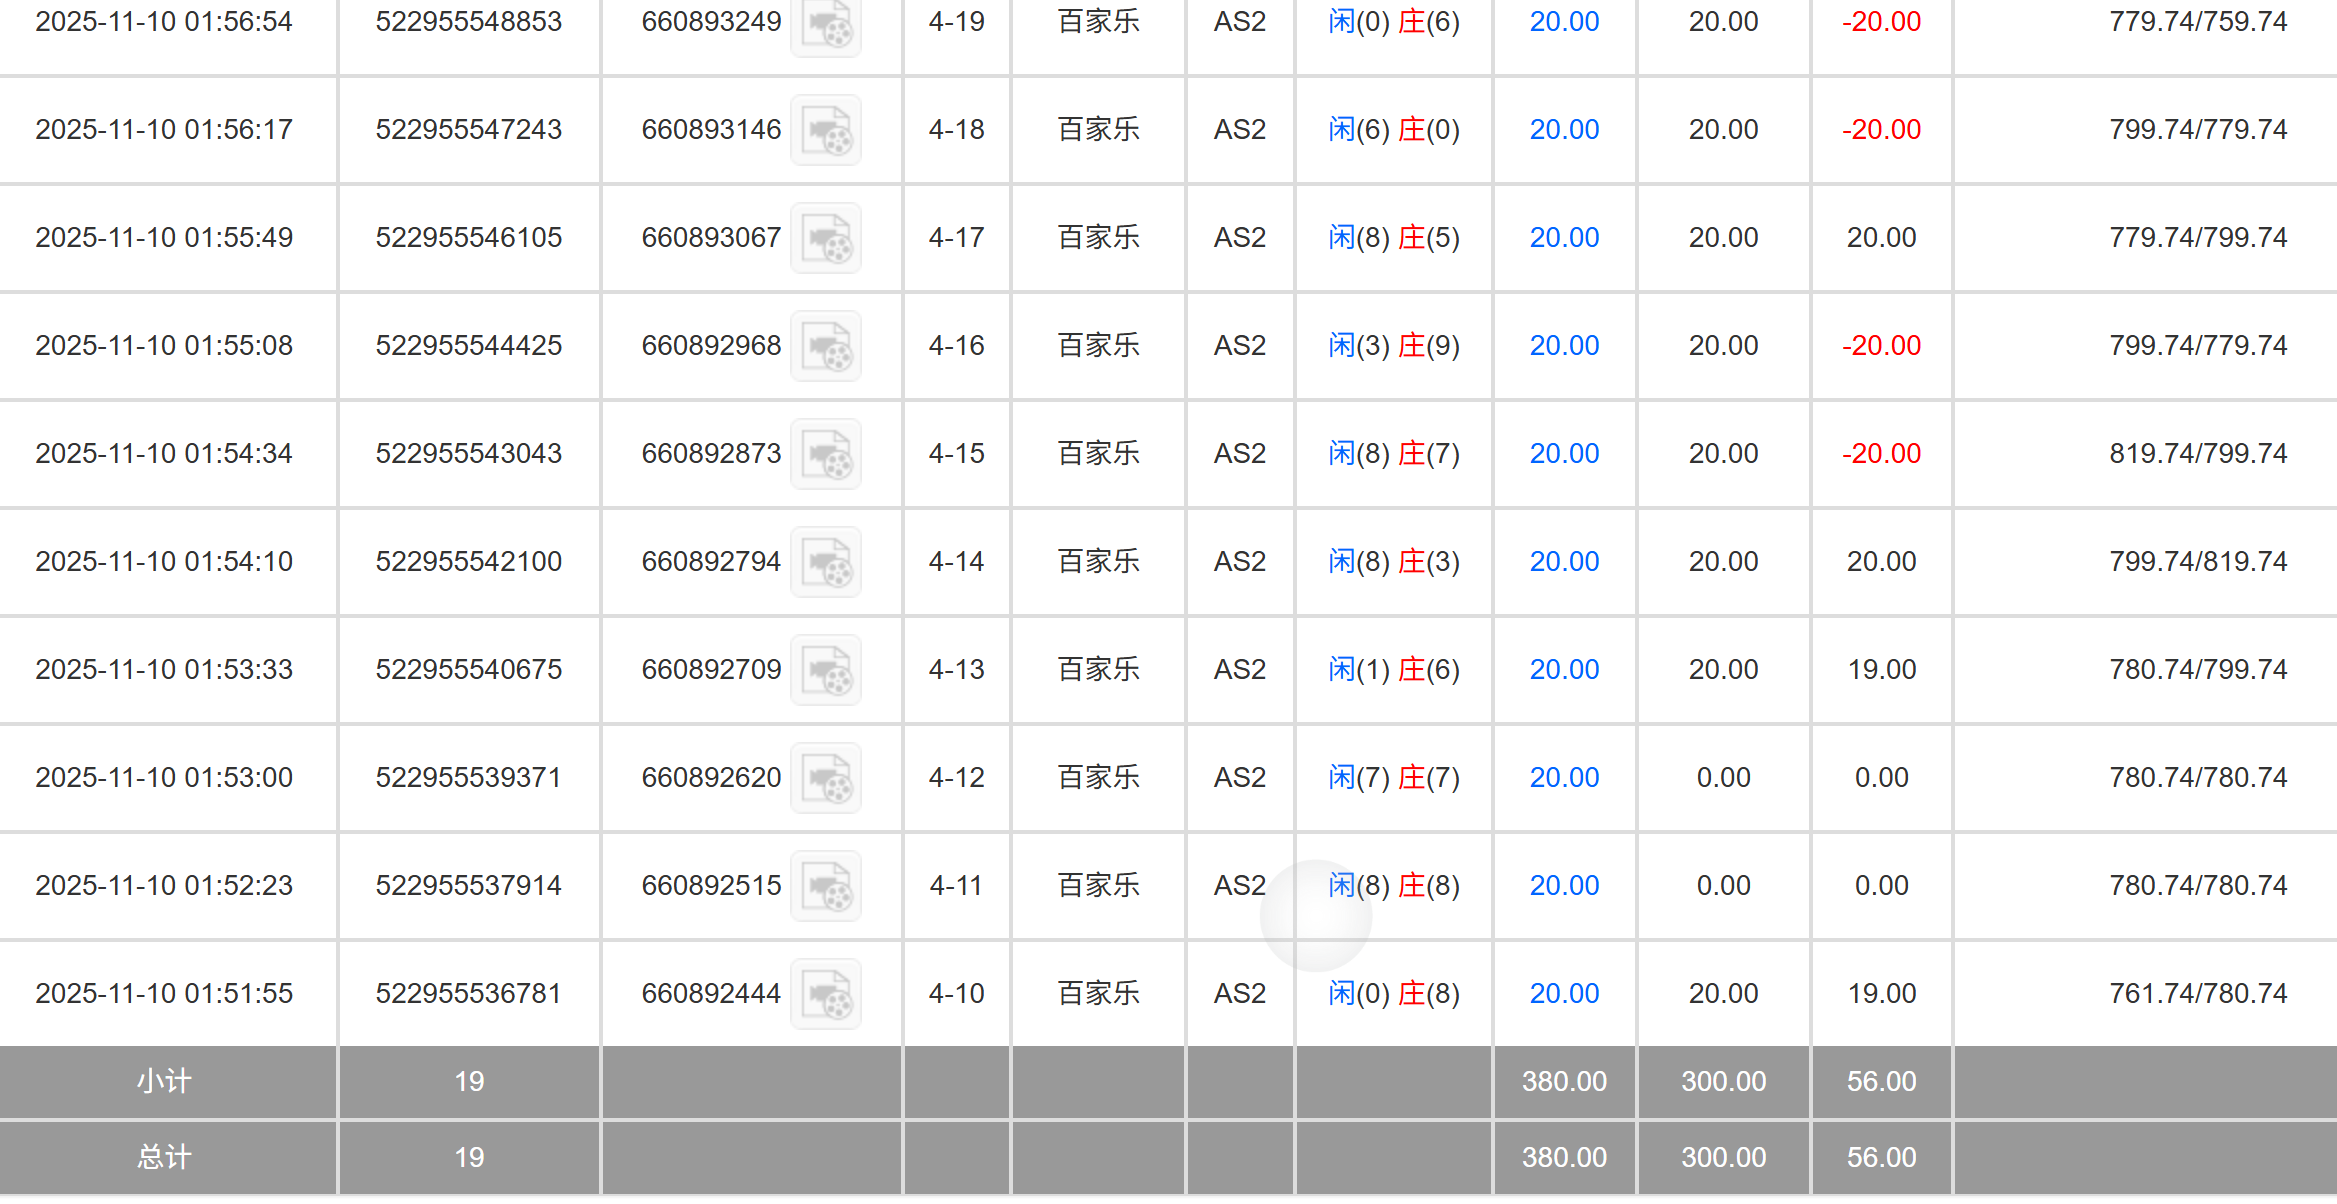Click 小计 subtotal row label

click(x=164, y=1081)
